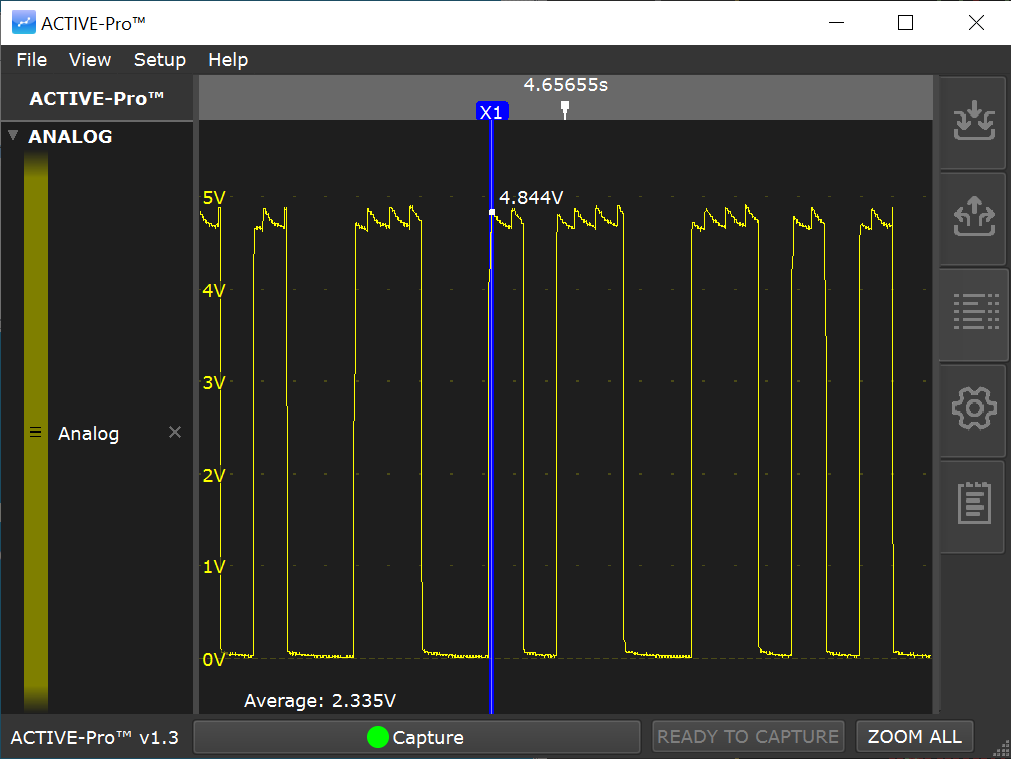Collapse the ANALOG section triangle
This screenshot has height=759, width=1011.
(13, 135)
